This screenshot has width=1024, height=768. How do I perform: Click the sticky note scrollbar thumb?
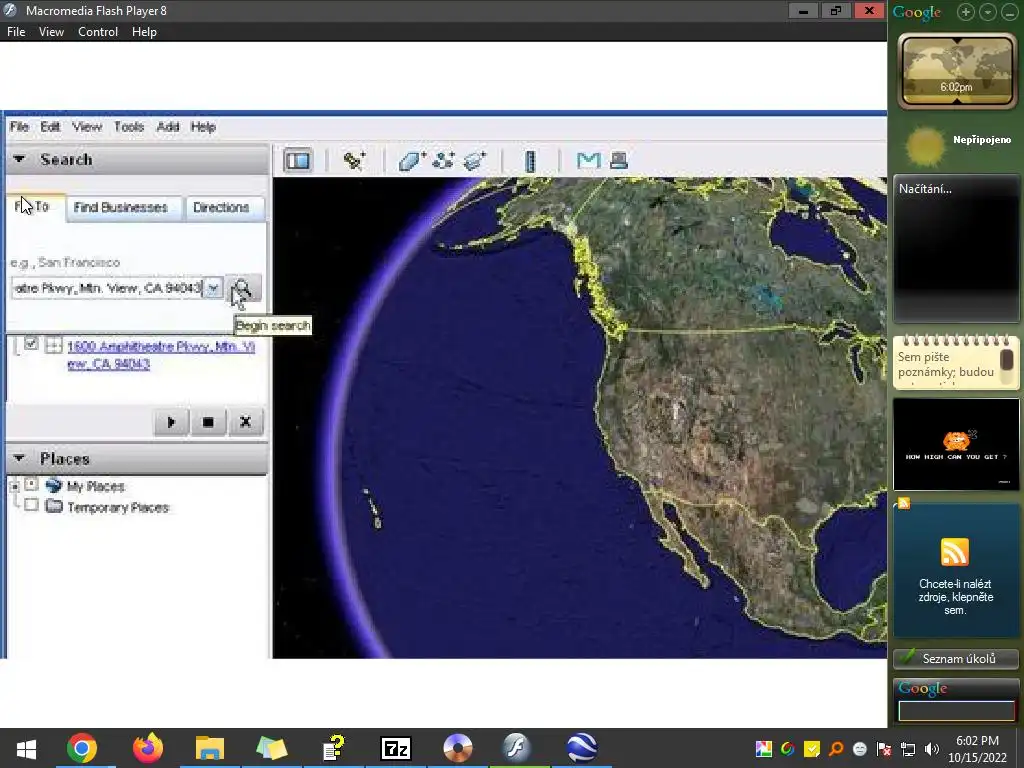pyautogui.click(x=1006, y=360)
